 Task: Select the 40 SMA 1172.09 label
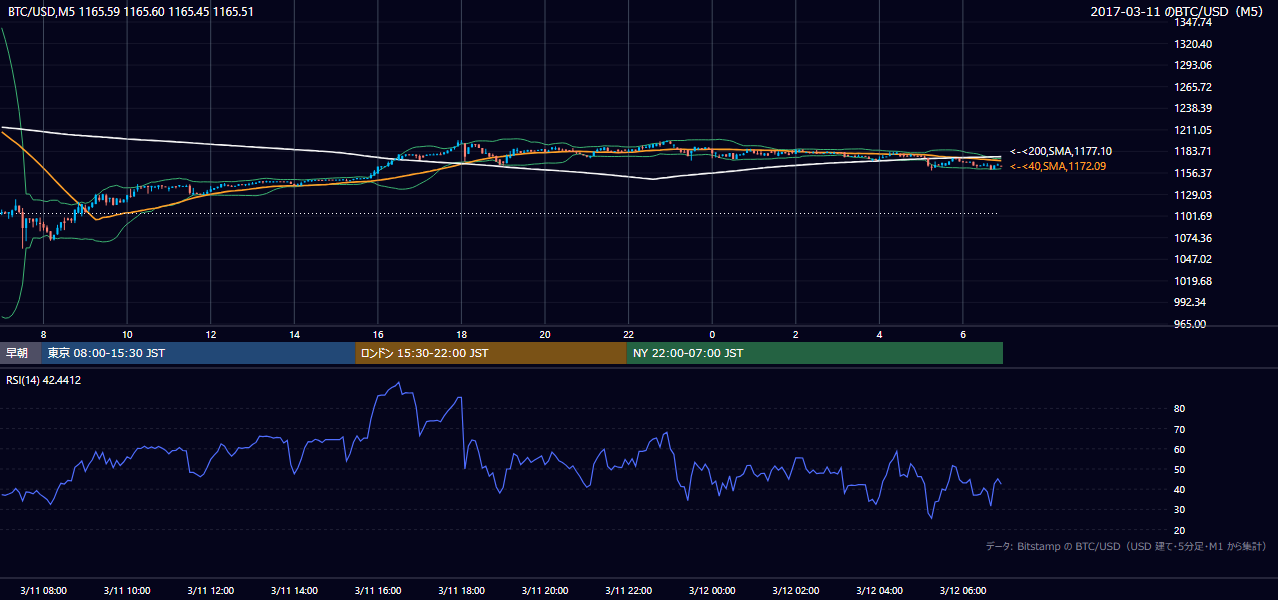click(x=1058, y=166)
